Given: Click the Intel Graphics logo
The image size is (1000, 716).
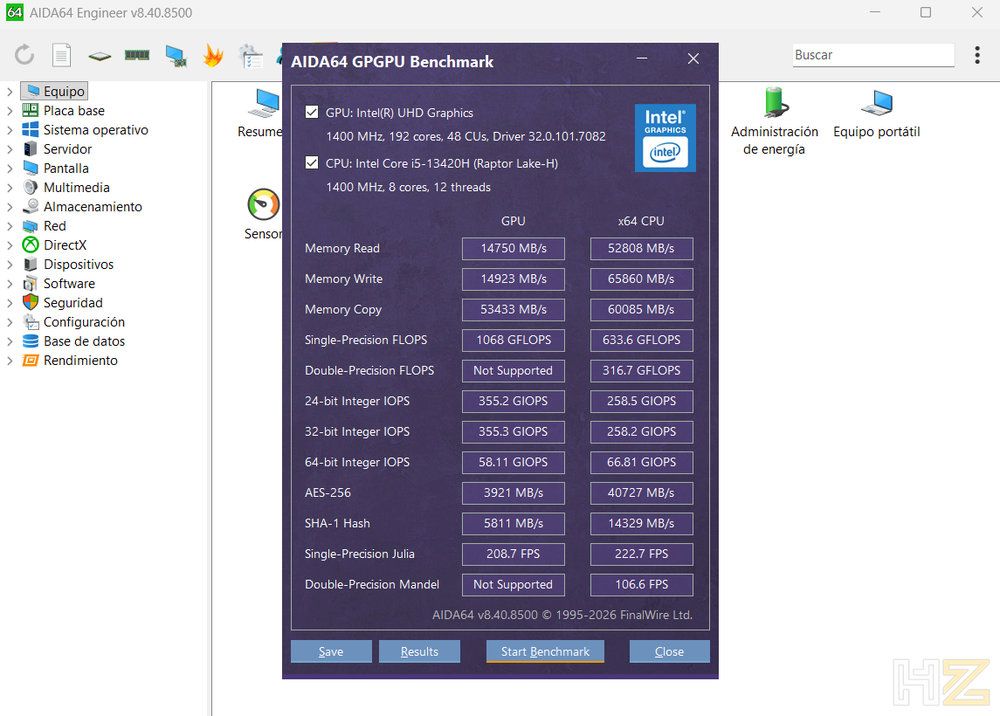Looking at the screenshot, I should click(x=665, y=138).
